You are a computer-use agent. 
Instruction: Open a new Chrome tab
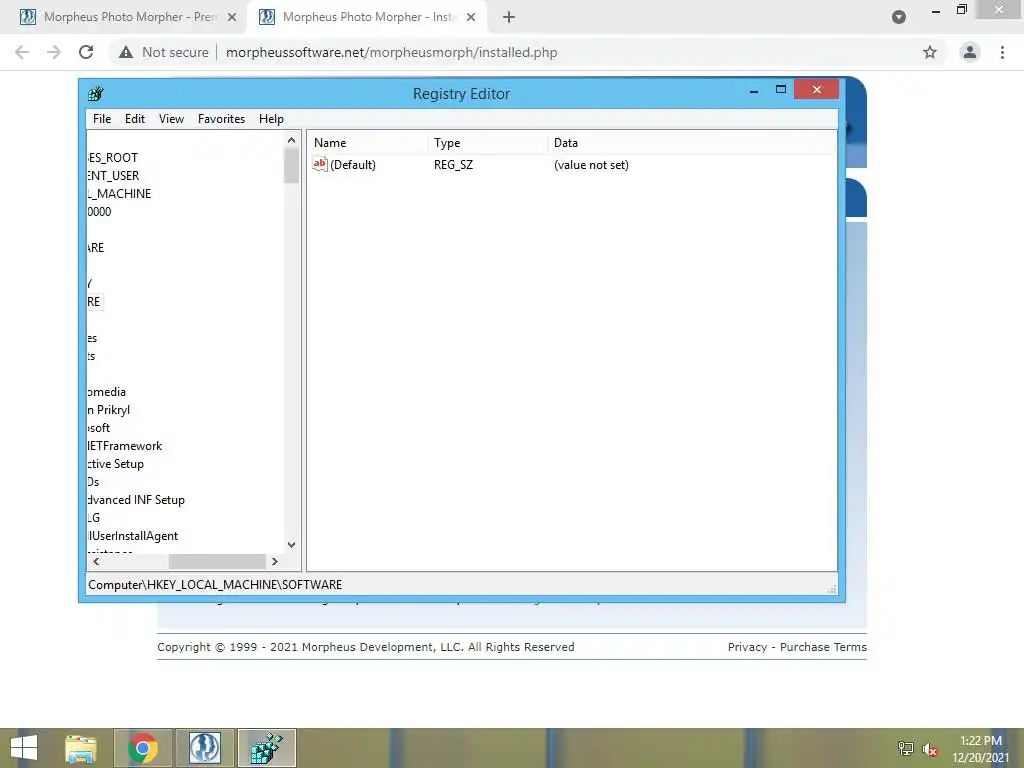coord(509,18)
